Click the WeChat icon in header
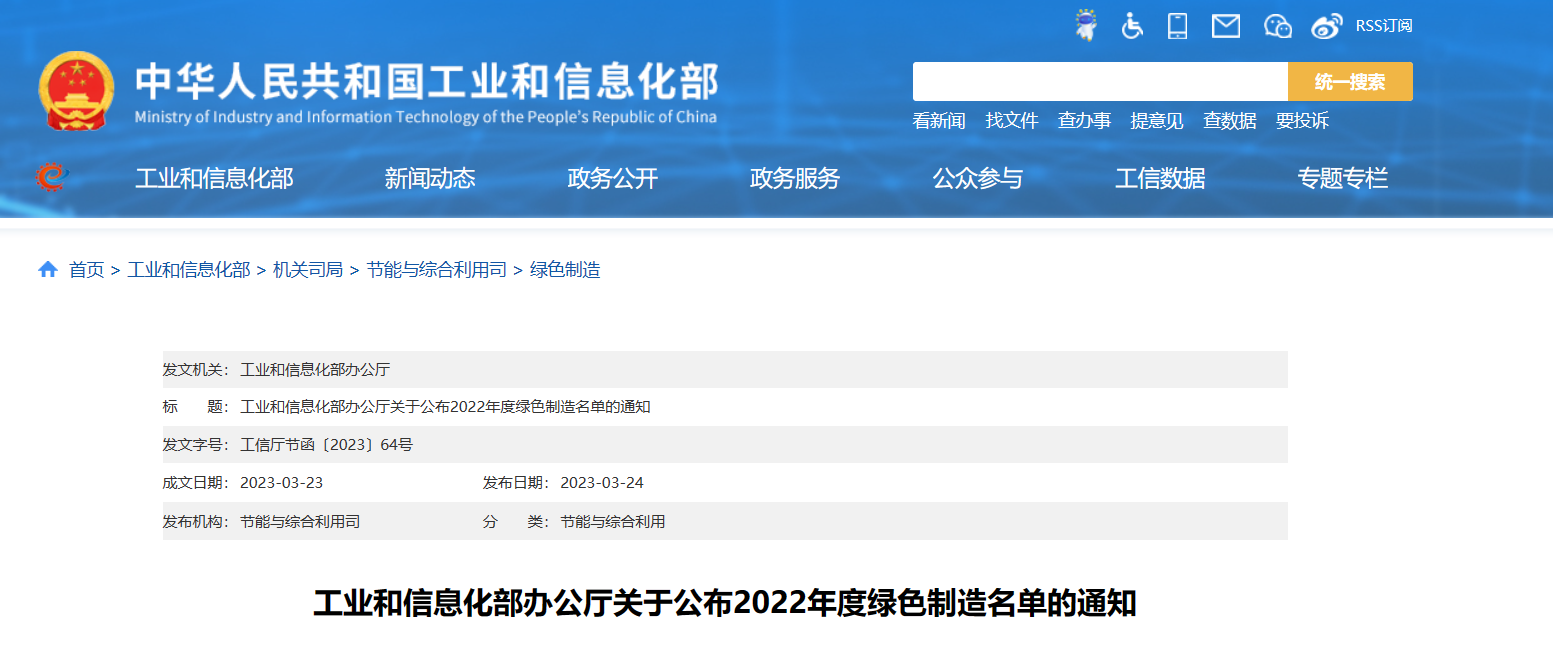 click(x=1278, y=26)
